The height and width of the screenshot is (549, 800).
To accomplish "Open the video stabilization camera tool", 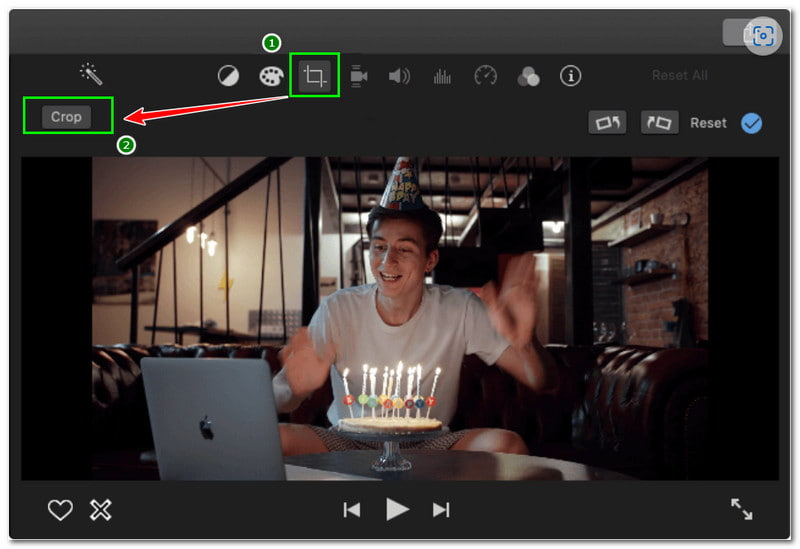I will pos(359,76).
